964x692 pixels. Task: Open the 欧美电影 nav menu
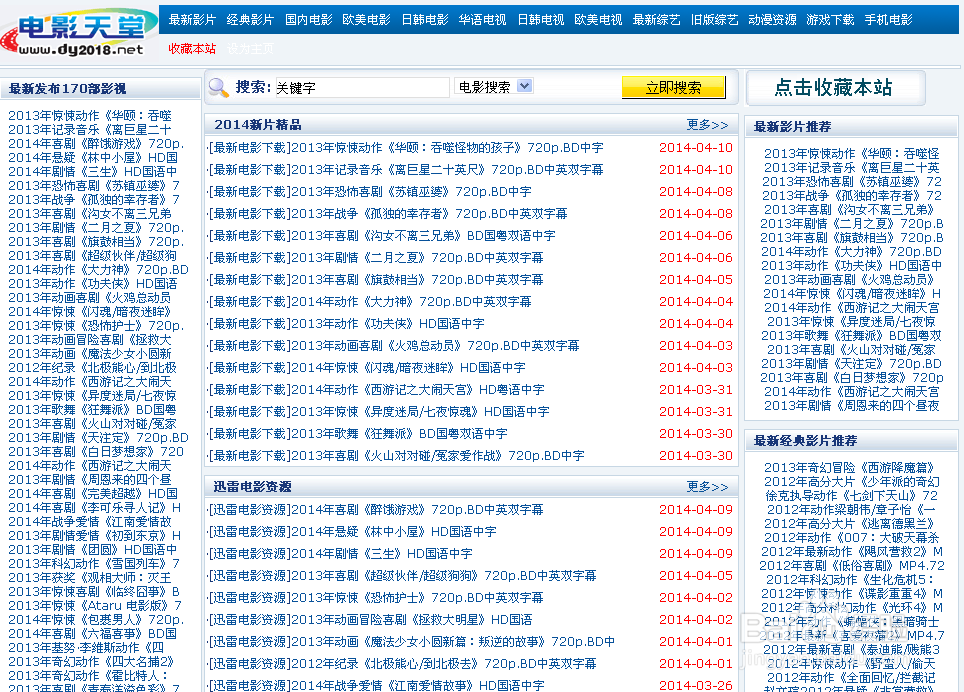pos(366,20)
